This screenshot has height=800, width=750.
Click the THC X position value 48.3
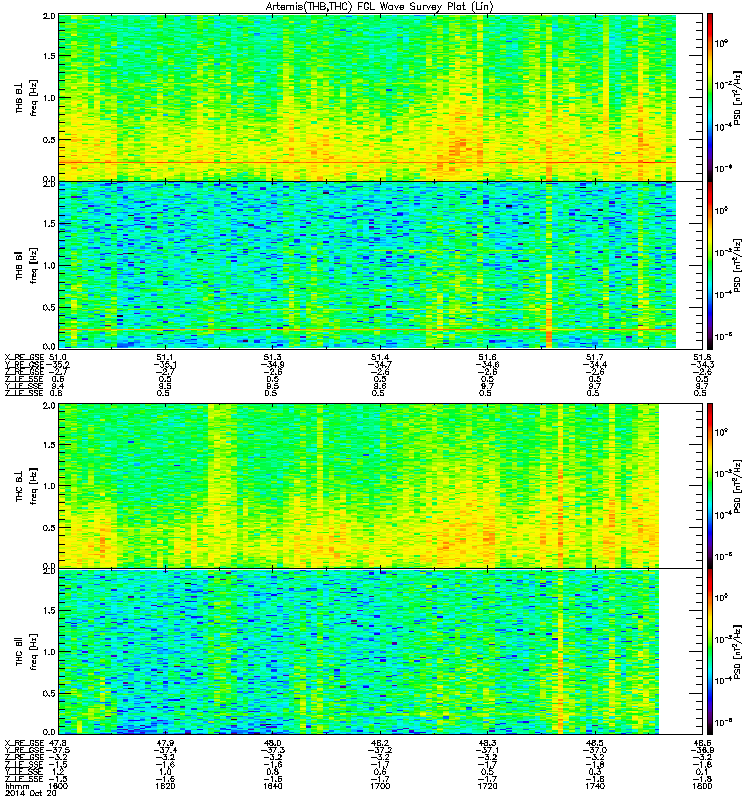(487, 743)
